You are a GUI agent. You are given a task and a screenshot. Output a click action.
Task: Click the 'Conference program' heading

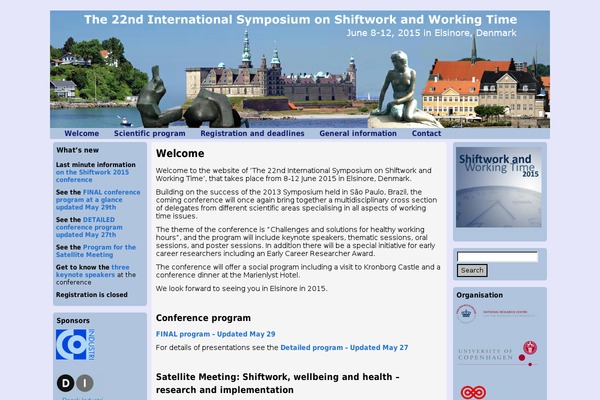pos(203,318)
